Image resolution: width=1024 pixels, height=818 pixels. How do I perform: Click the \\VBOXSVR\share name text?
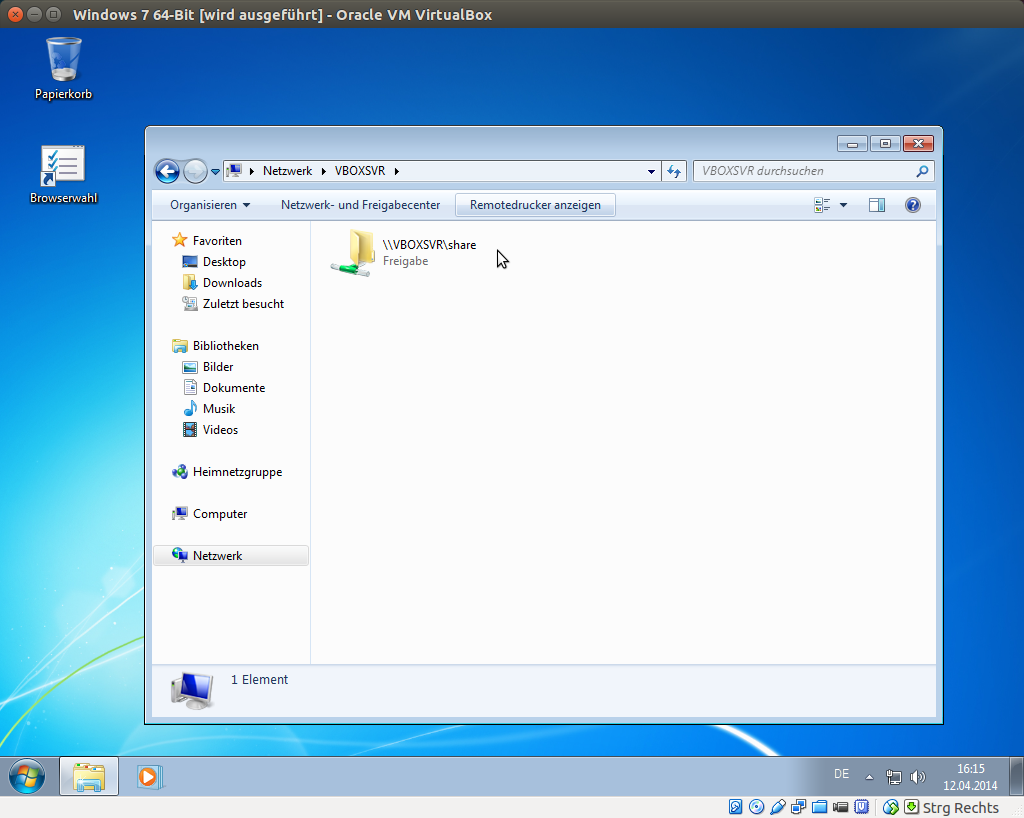click(429, 245)
